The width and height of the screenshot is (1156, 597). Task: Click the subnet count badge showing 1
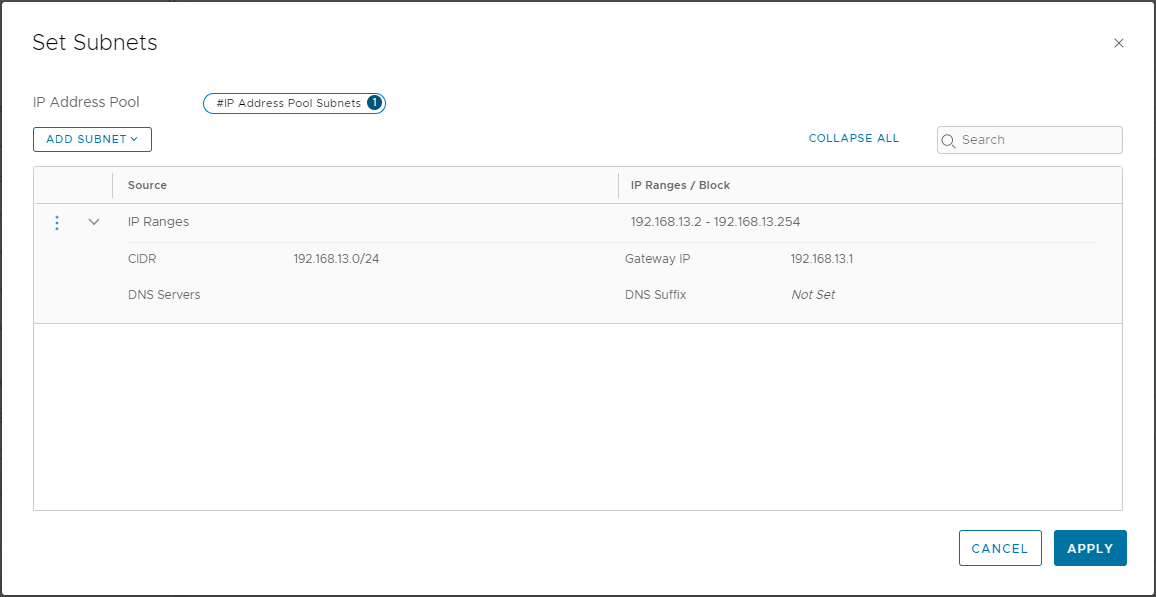[374, 103]
